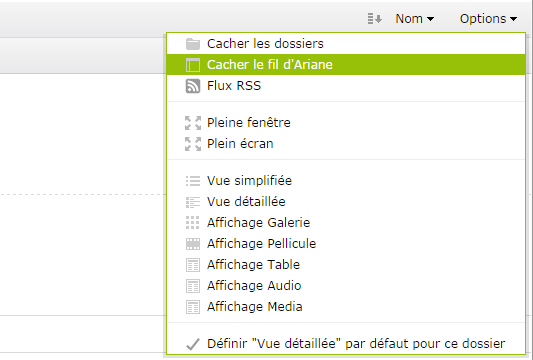
Task: Set Vue détaillée as default for this folder
Action: 346,344
